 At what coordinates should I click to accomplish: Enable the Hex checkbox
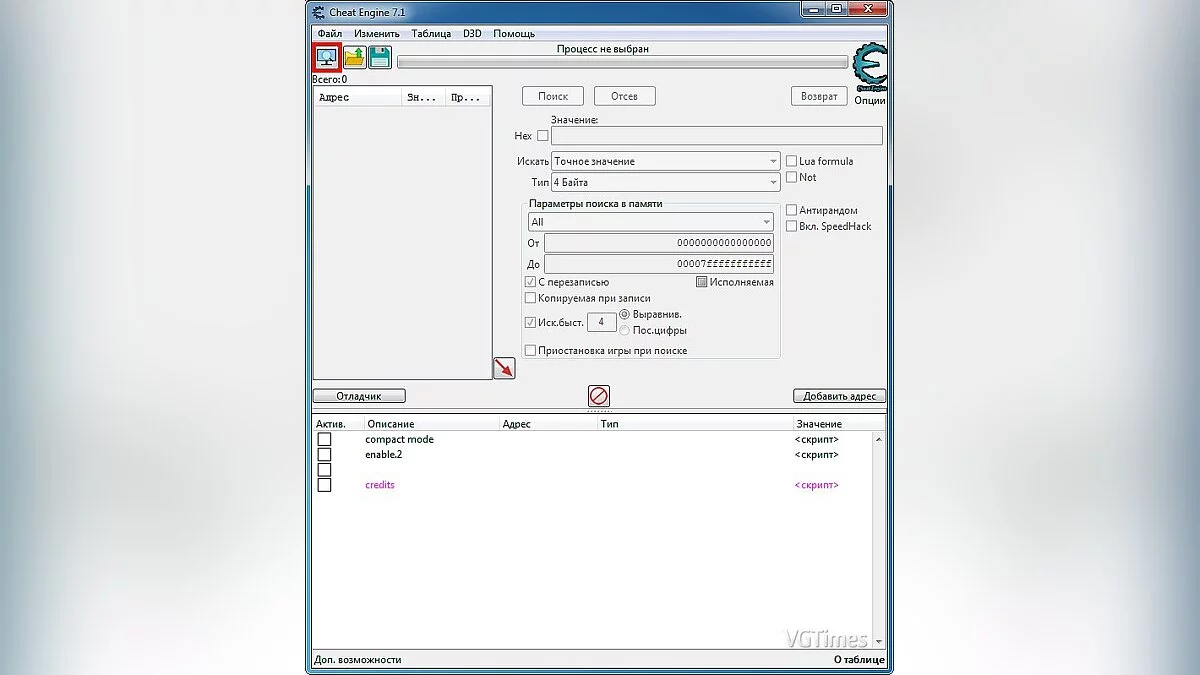coord(543,136)
